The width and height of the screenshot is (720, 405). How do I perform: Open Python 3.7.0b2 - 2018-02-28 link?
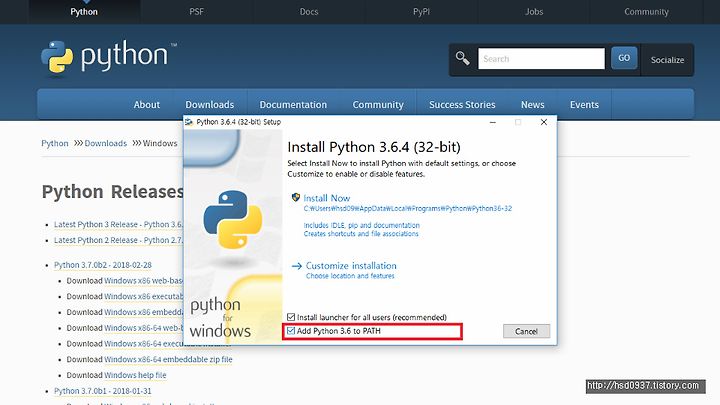[x=103, y=265]
